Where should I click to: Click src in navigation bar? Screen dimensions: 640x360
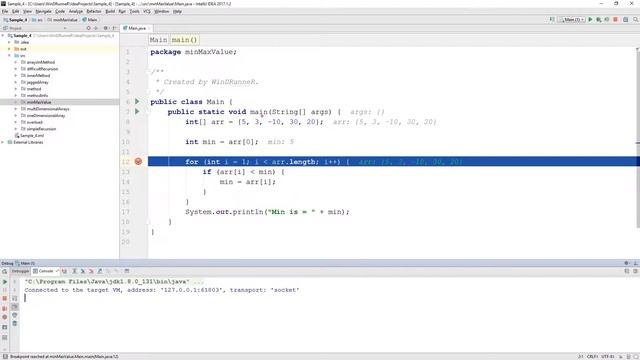click(x=38, y=20)
